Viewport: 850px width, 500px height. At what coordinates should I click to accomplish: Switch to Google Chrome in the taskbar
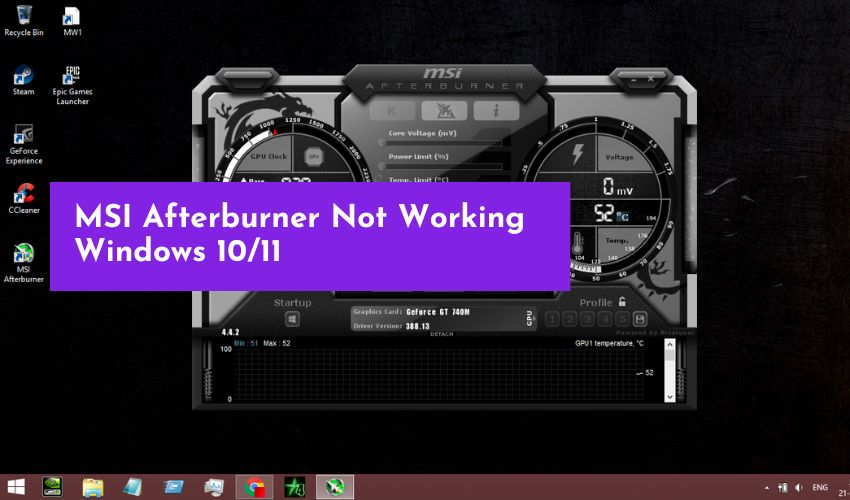click(254, 487)
